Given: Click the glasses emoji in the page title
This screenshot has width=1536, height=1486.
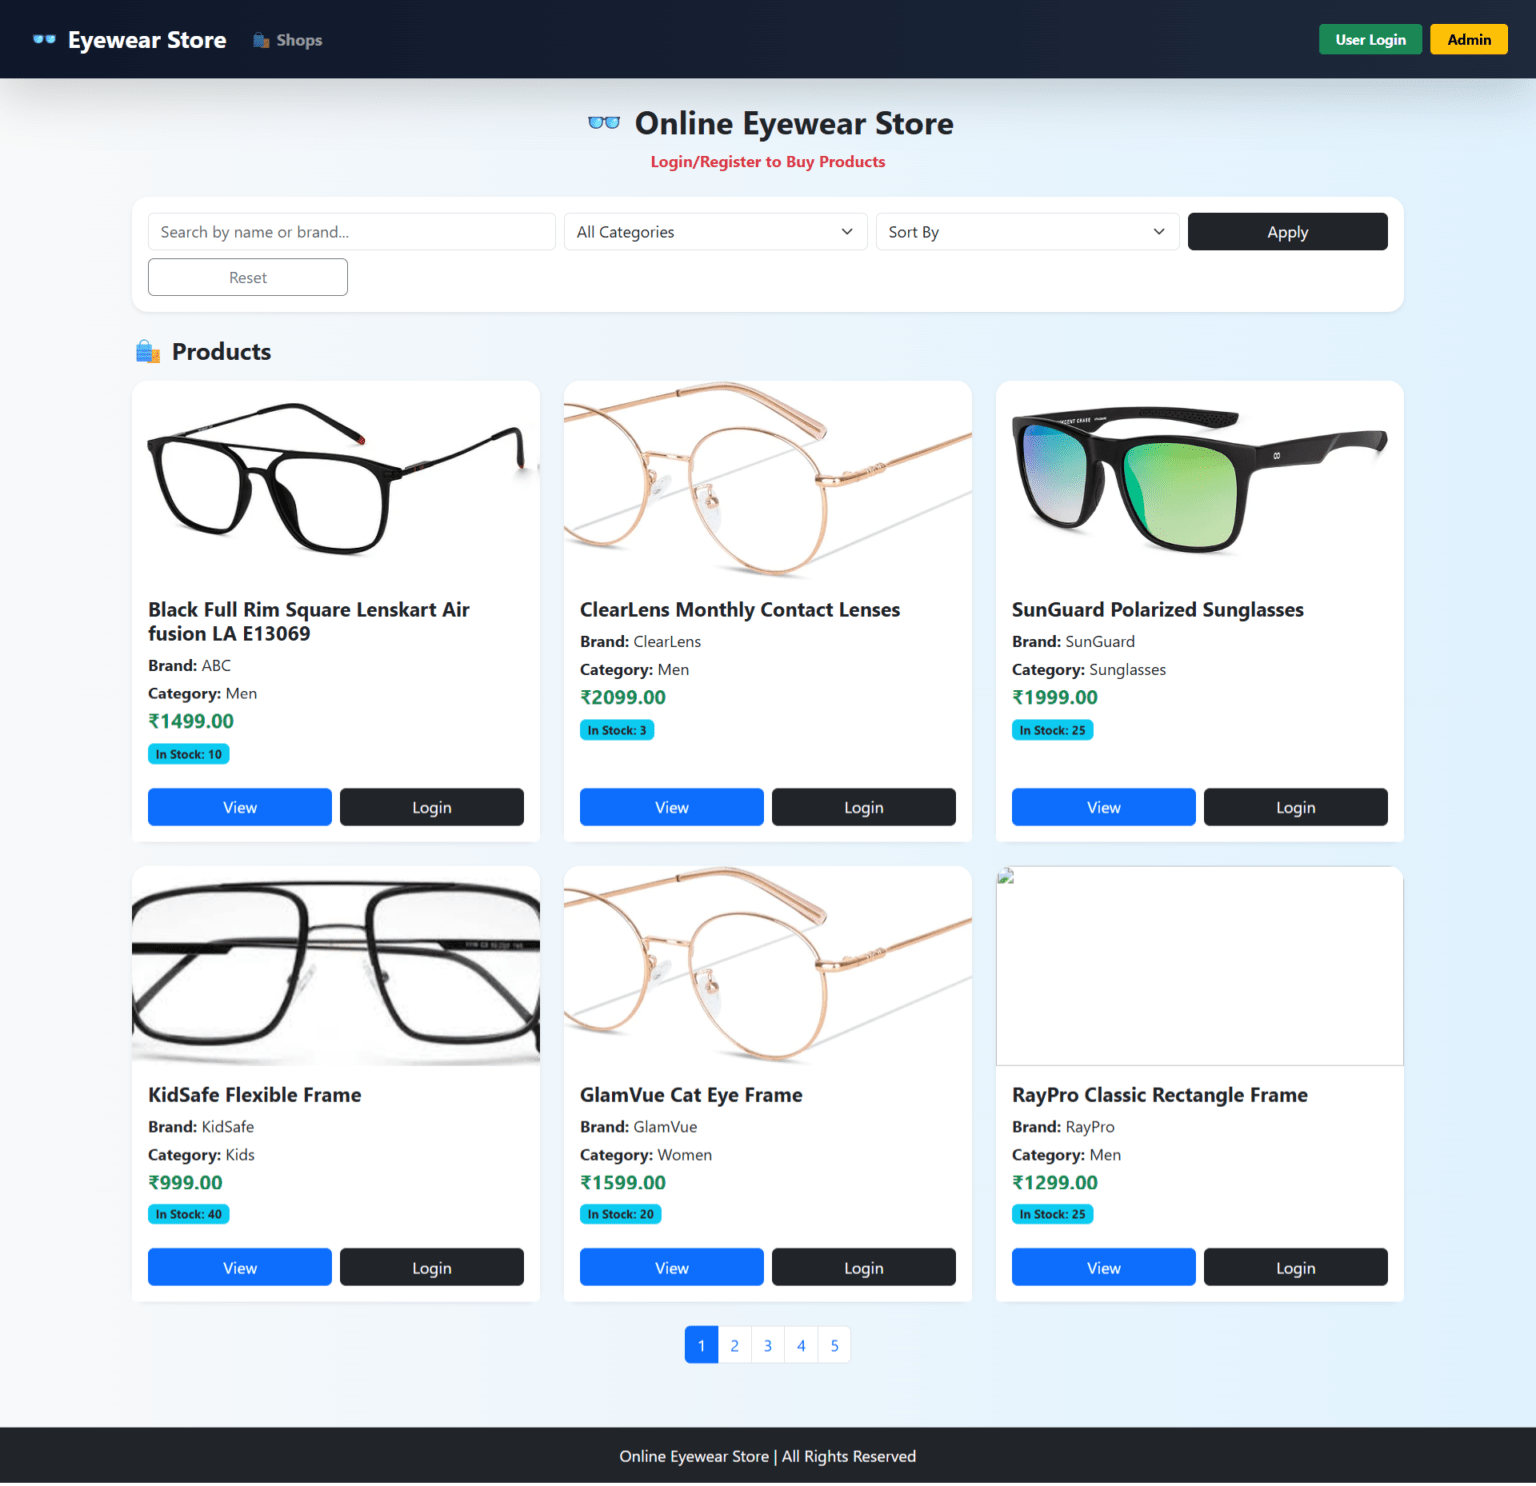Looking at the screenshot, I should tap(603, 122).
